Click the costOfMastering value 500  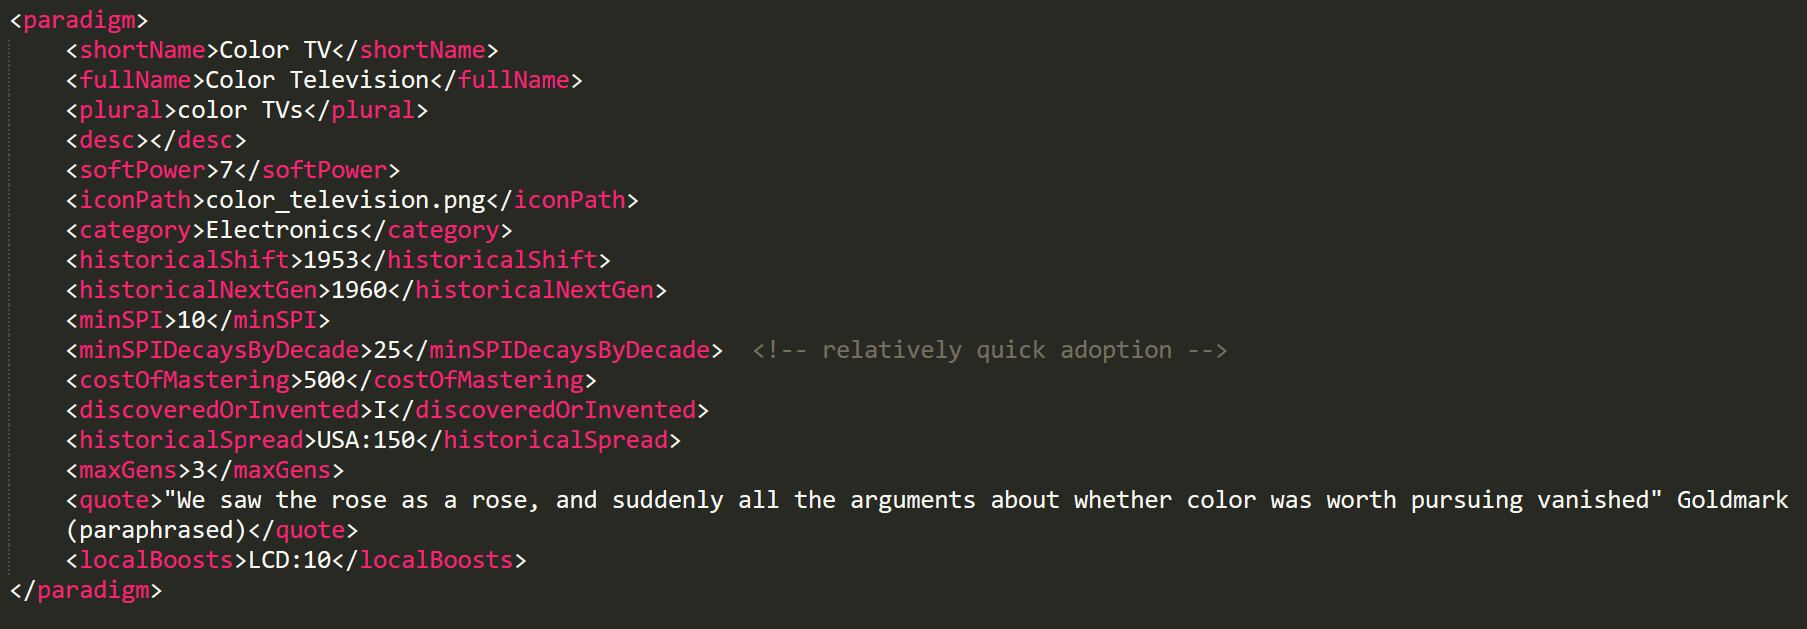click(x=324, y=380)
